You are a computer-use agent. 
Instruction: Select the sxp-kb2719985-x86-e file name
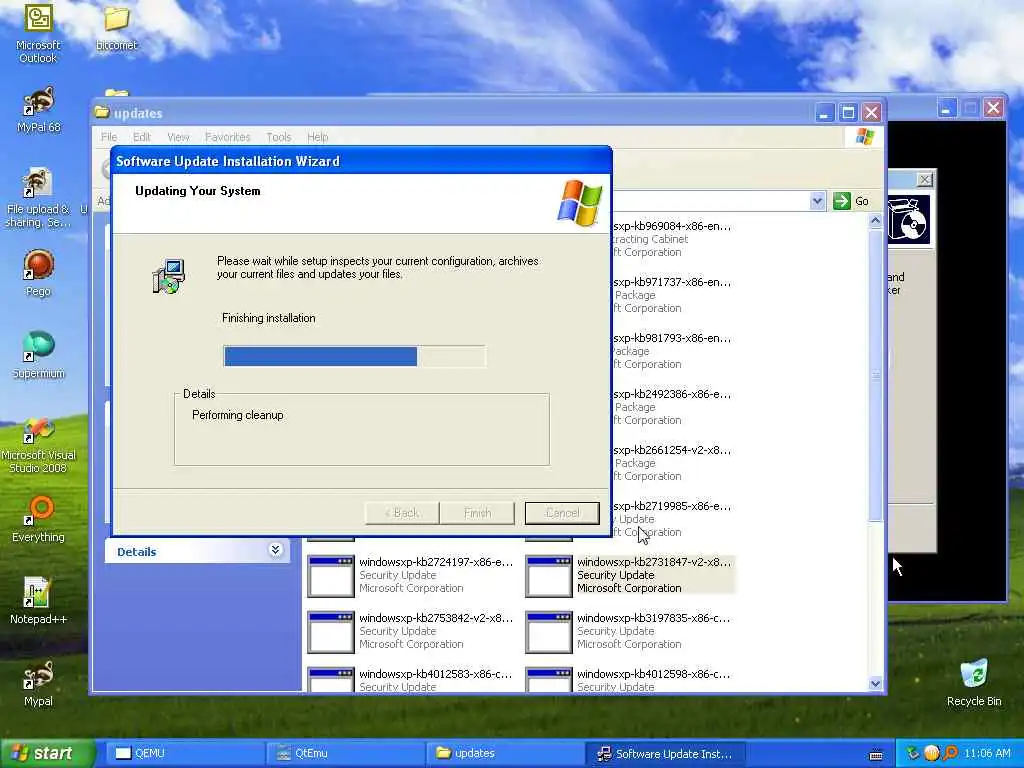pyautogui.click(x=672, y=506)
